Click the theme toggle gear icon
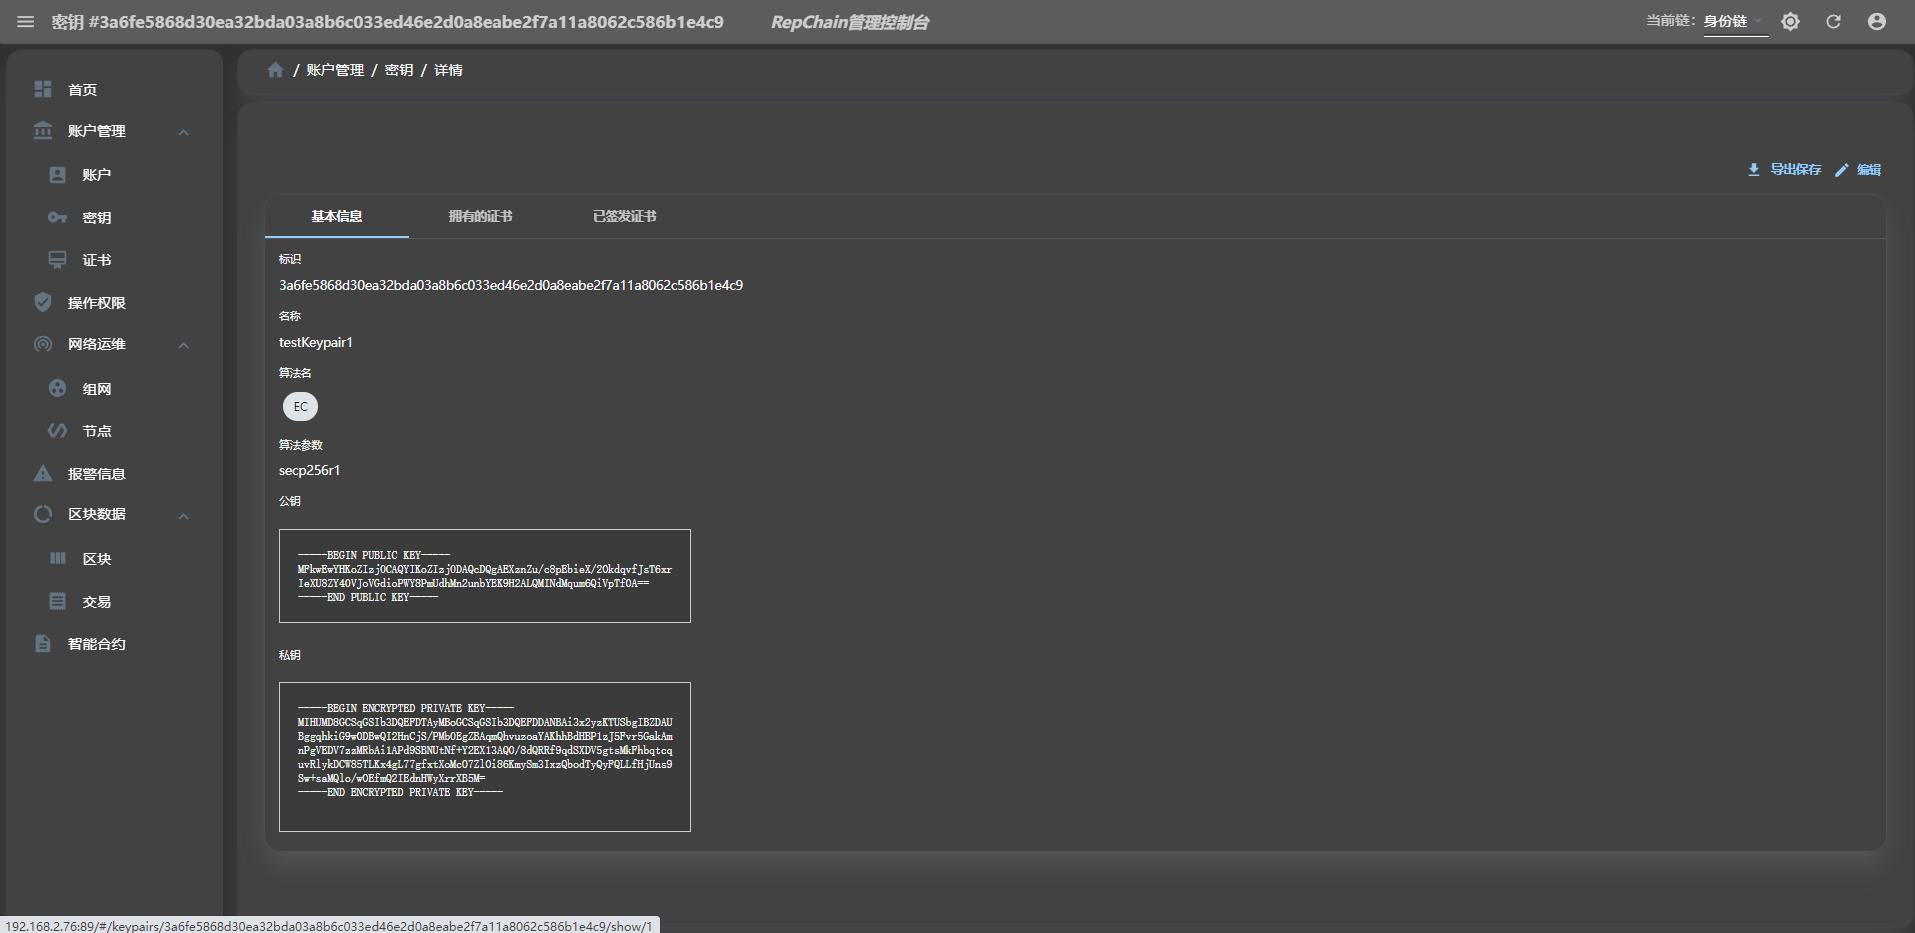The height and width of the screenshot is (933, 1915). point(1790,22)
